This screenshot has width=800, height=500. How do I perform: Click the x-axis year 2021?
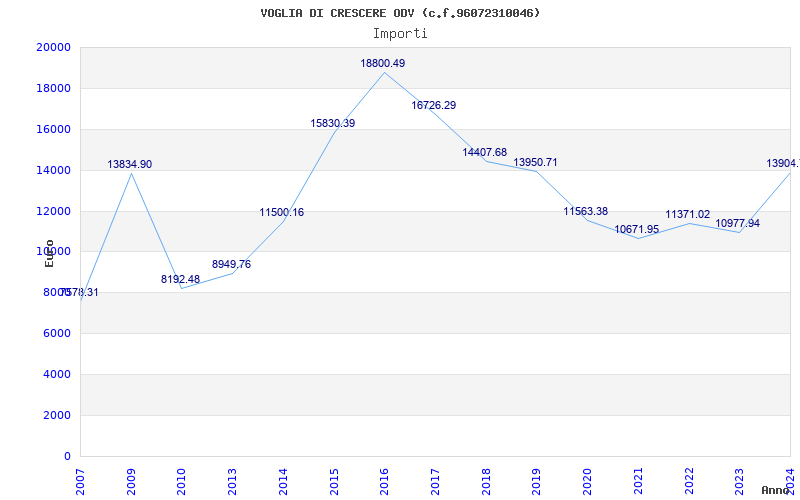[638, 482]
